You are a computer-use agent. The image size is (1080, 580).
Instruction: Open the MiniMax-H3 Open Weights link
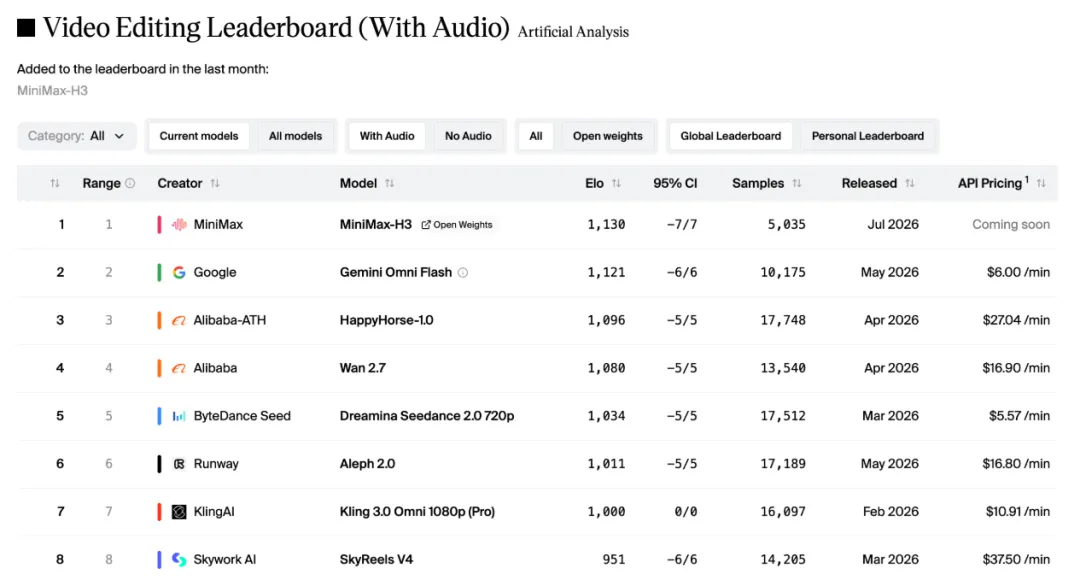pos(457,225)
